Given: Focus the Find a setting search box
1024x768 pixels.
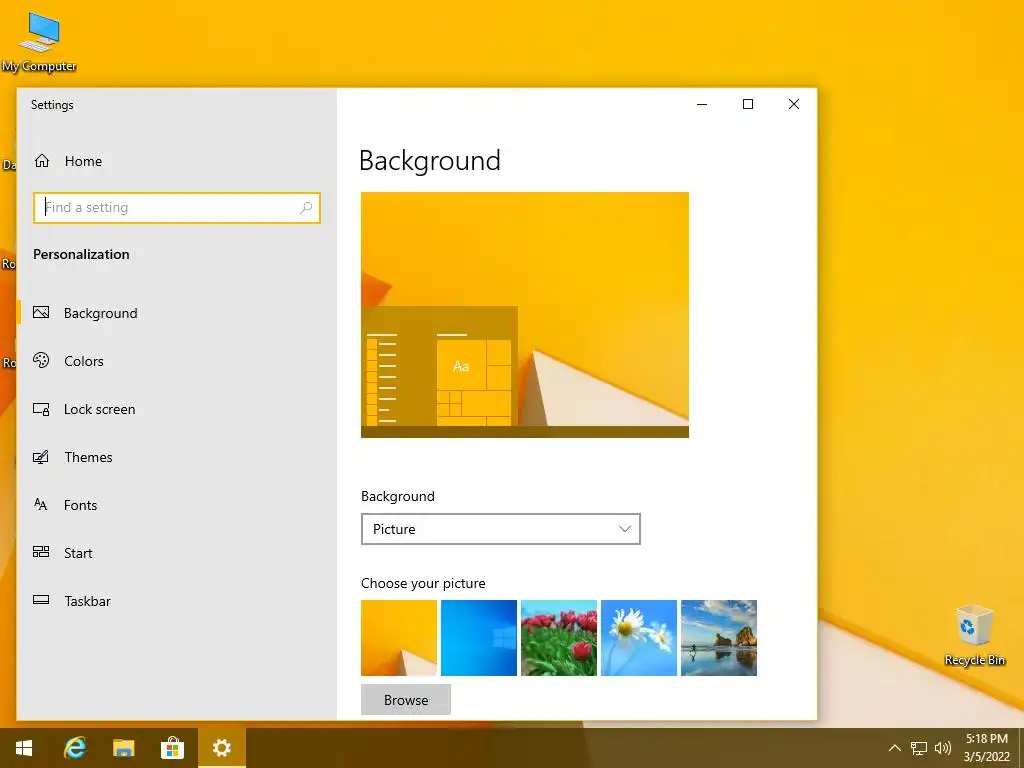Looking at the screenshot, I should 177,208.
